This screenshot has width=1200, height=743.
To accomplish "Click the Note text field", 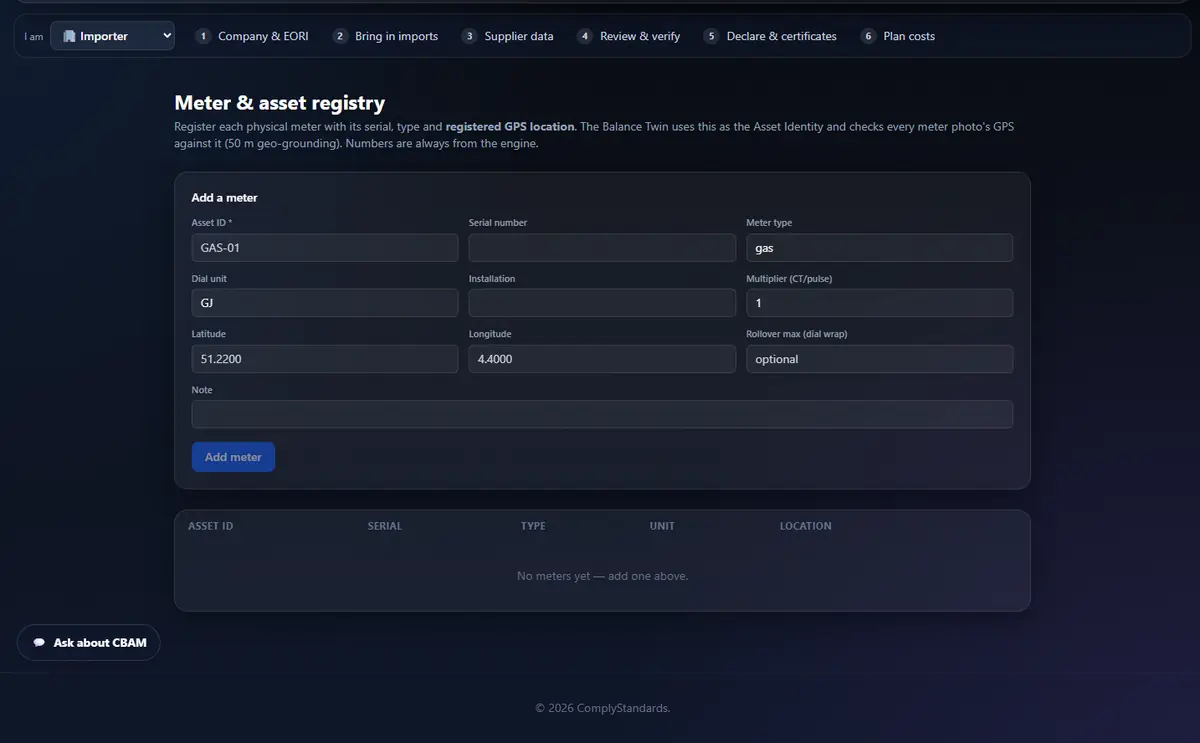I will (x=602, y=414).
